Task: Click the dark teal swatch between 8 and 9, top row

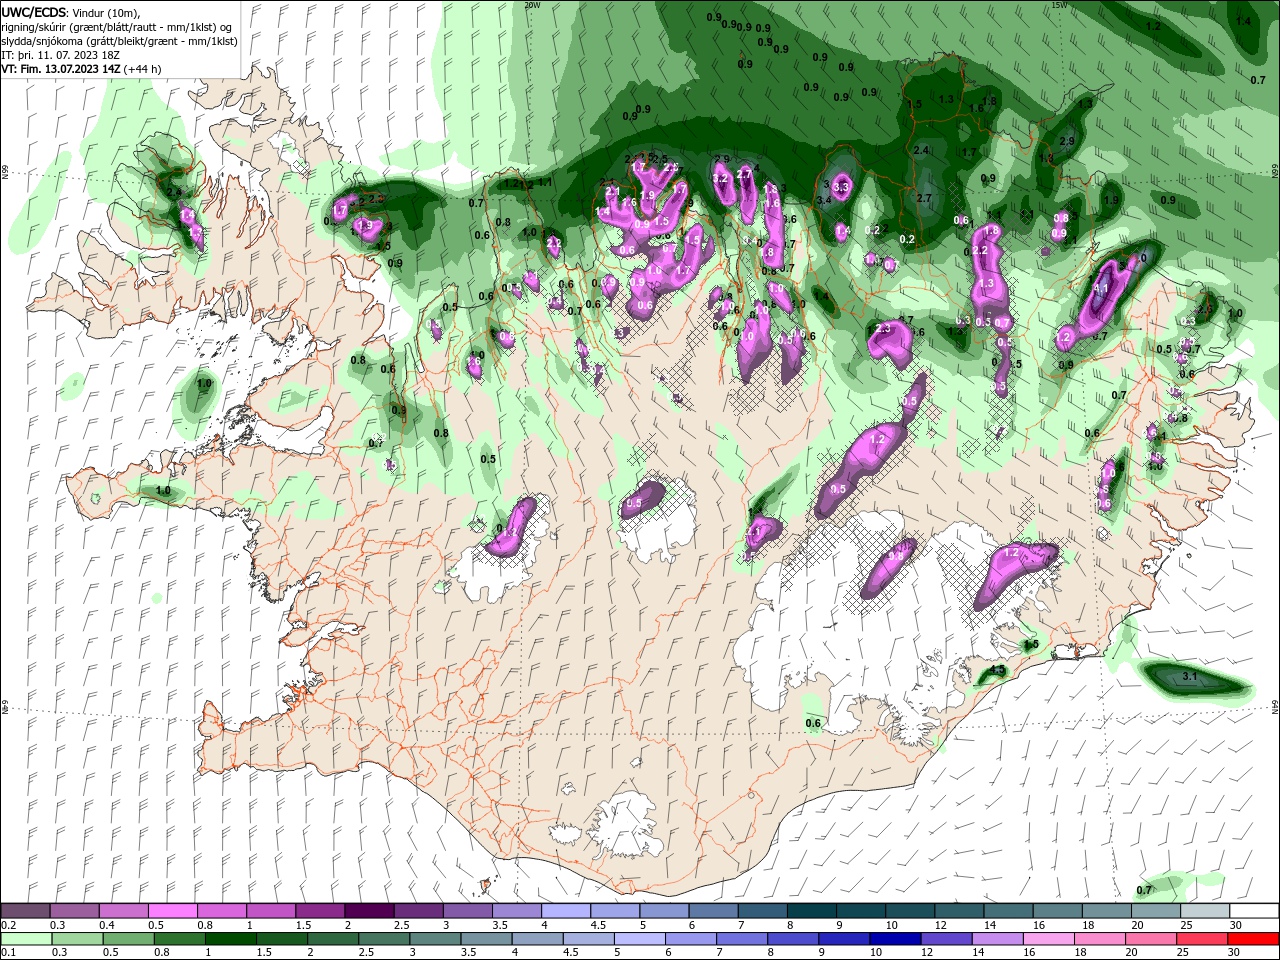Action: 810,911
